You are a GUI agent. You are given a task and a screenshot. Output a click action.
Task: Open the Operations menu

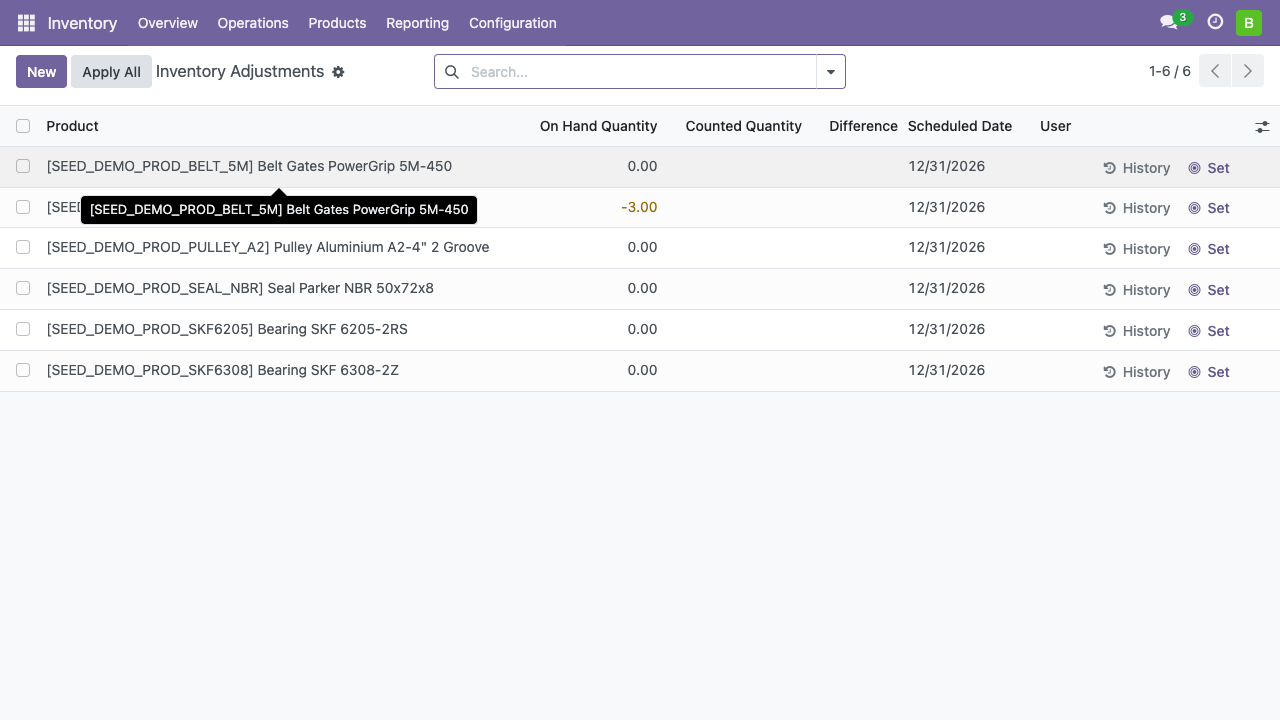tap(253, 23)
